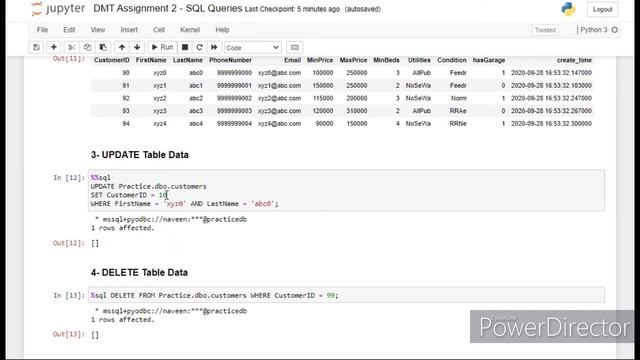Paste cells below icon
The image size is (640, 360).
pos(103,47)
